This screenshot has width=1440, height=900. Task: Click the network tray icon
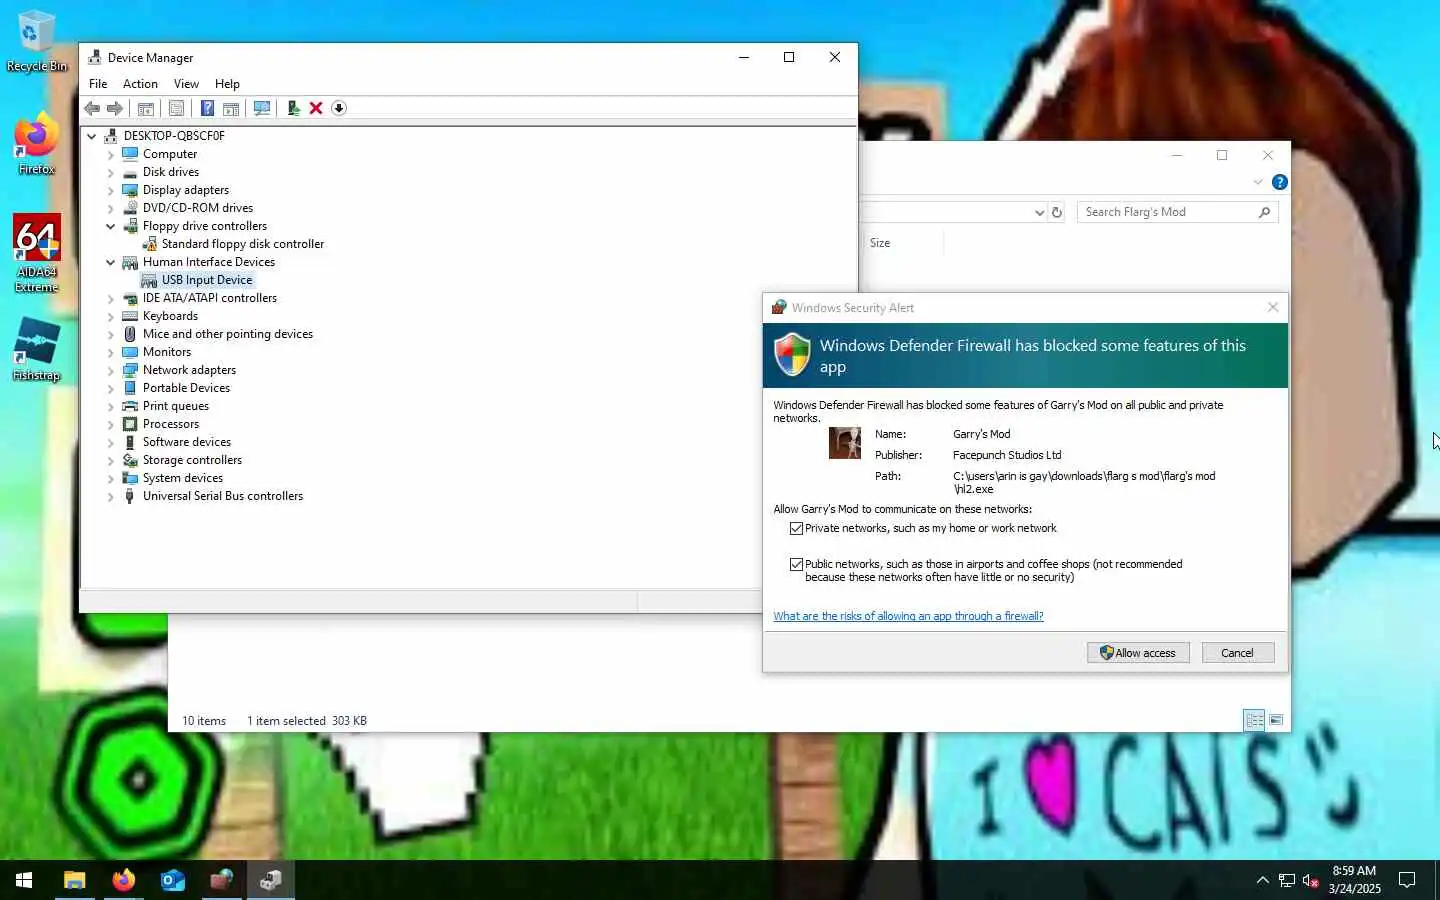pos(1287,880)
